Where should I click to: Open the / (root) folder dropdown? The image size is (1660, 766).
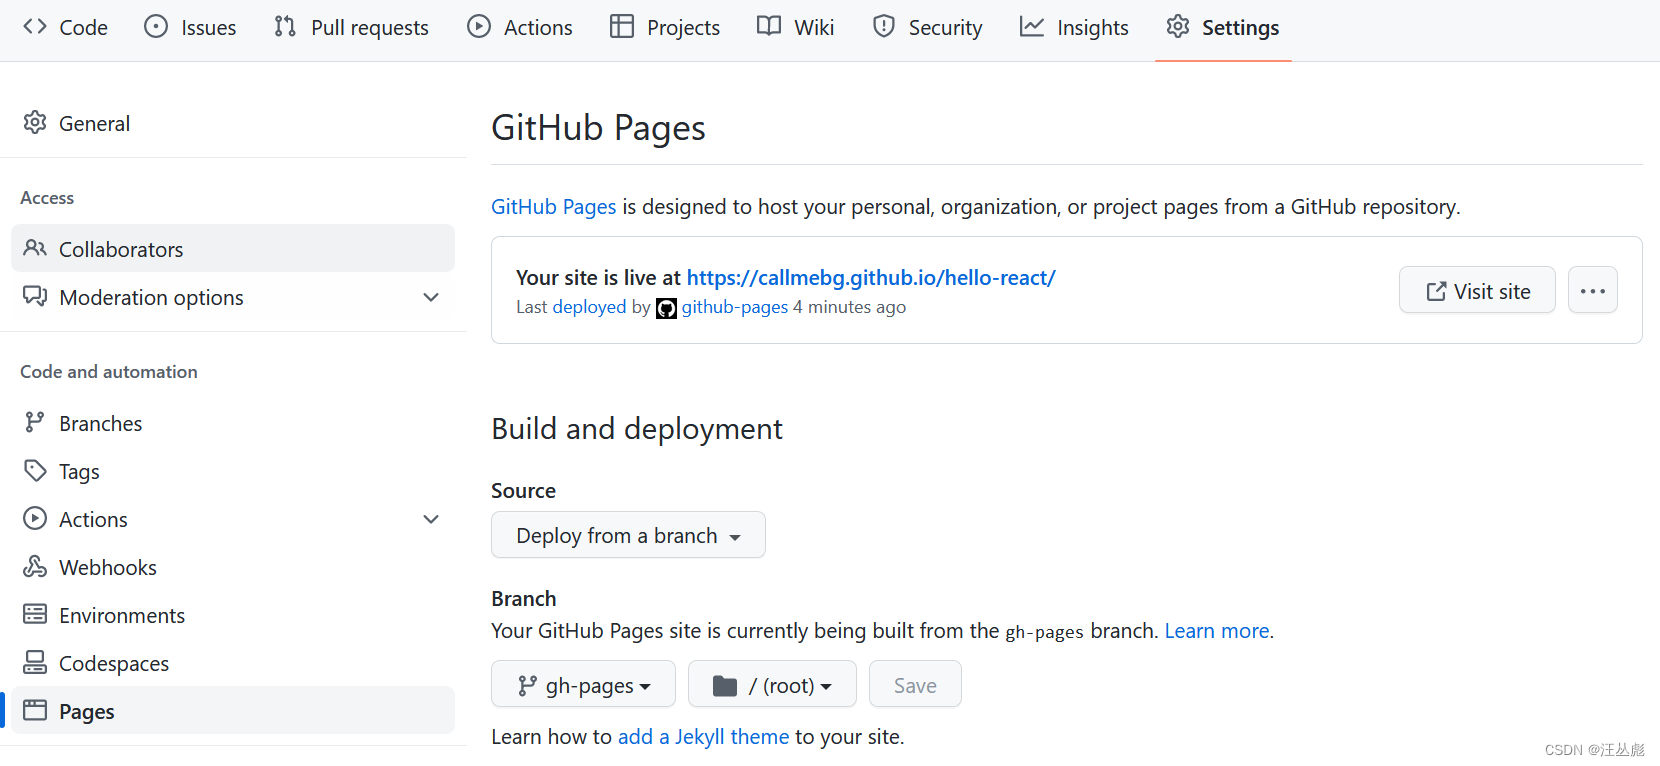pos(772,684)
